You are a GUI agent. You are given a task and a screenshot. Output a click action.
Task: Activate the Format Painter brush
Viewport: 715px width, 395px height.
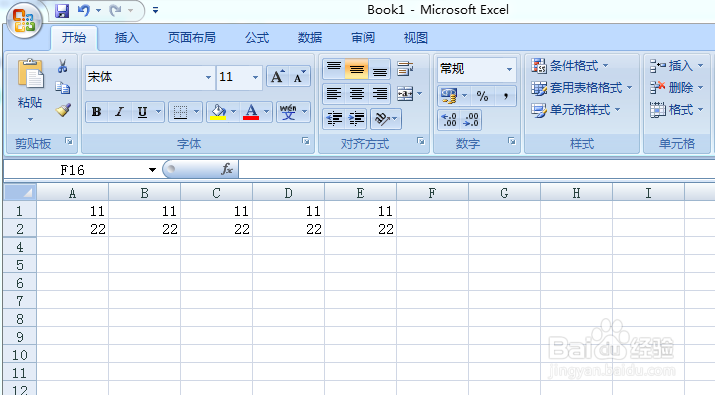(x=63, y=110)
